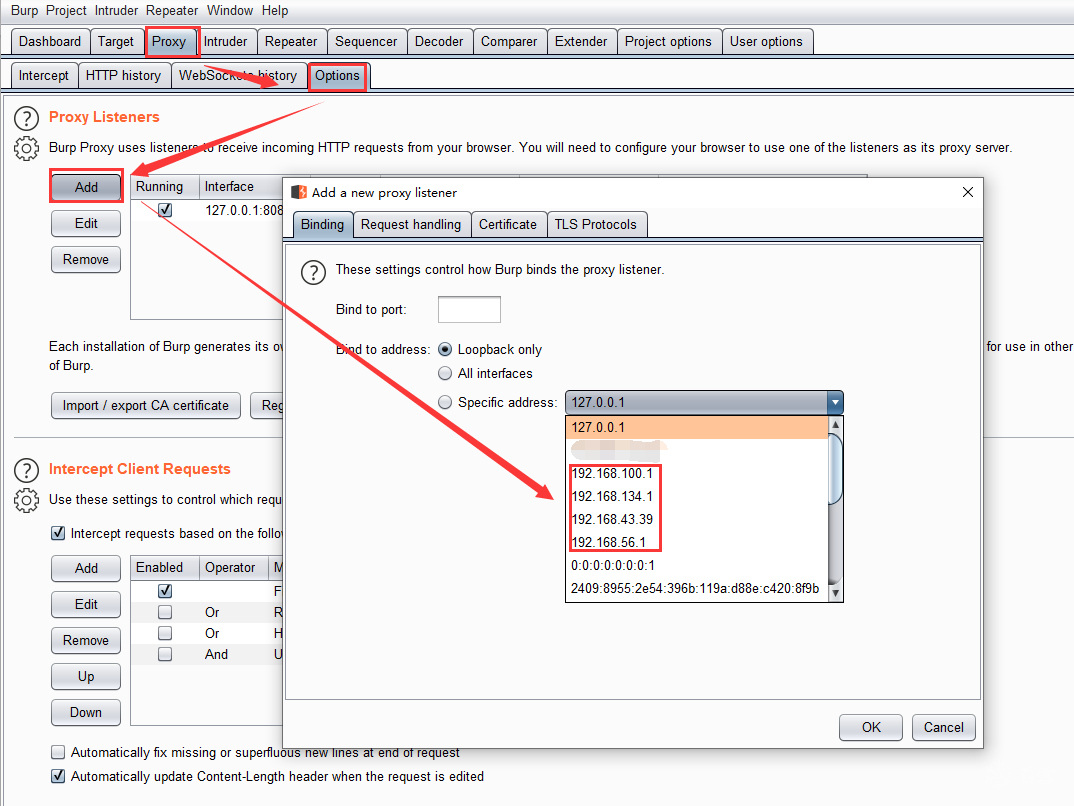
Task: Click Edit button for Proxy Listeners
Action: (x=86, y=223)
